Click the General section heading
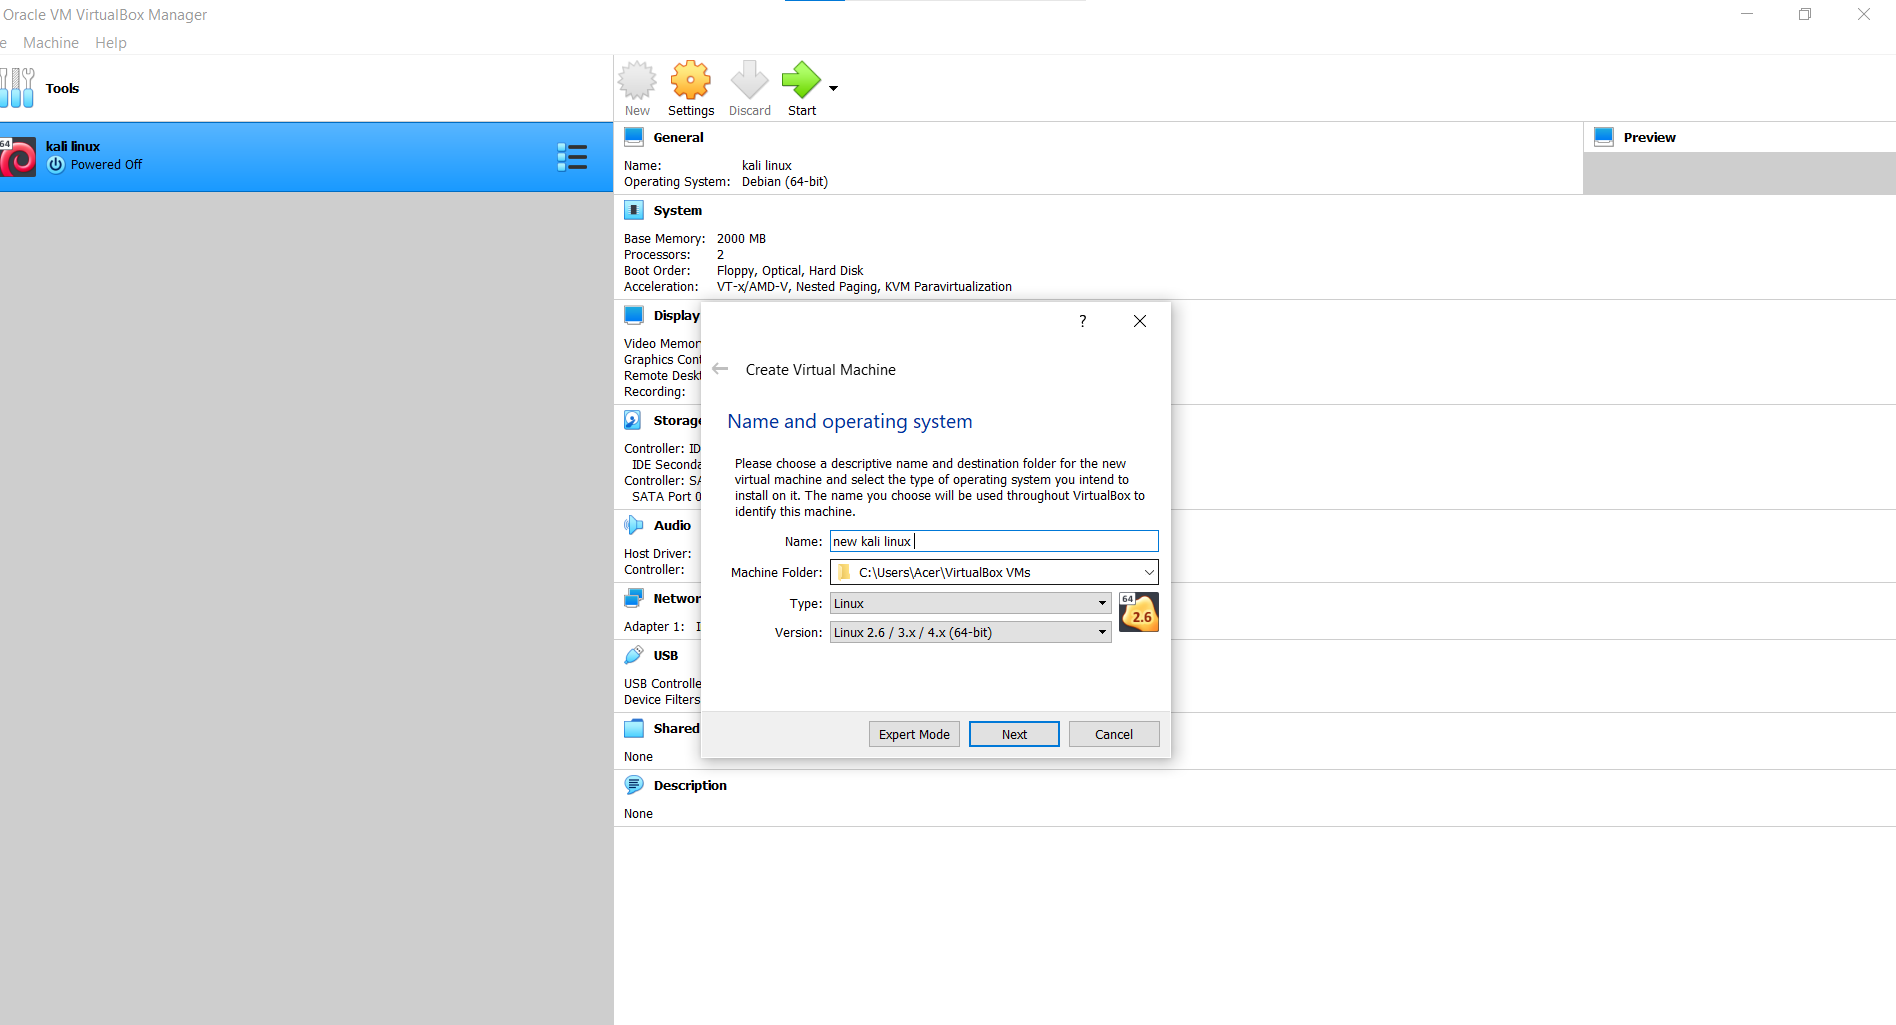 678,137
